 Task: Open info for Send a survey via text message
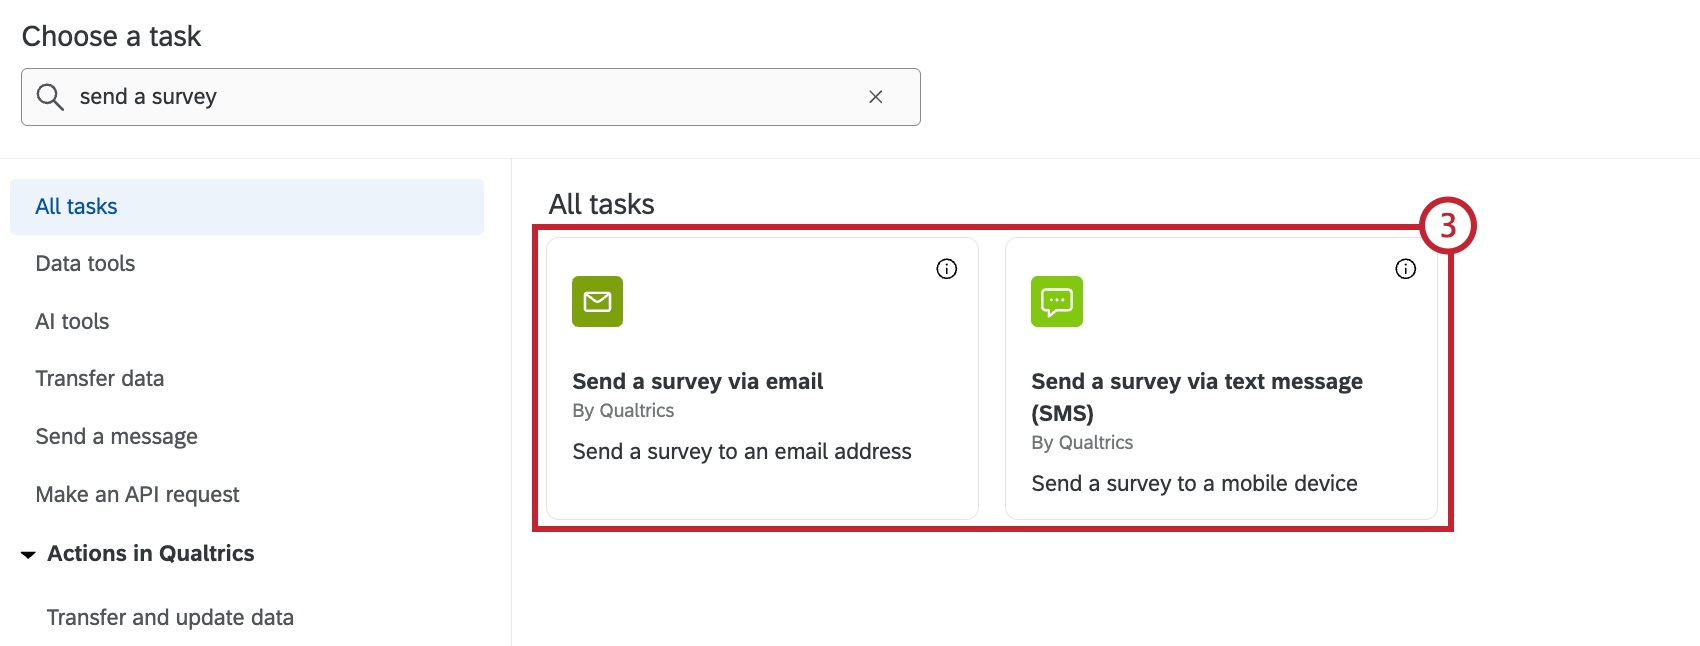(1405, 269)
